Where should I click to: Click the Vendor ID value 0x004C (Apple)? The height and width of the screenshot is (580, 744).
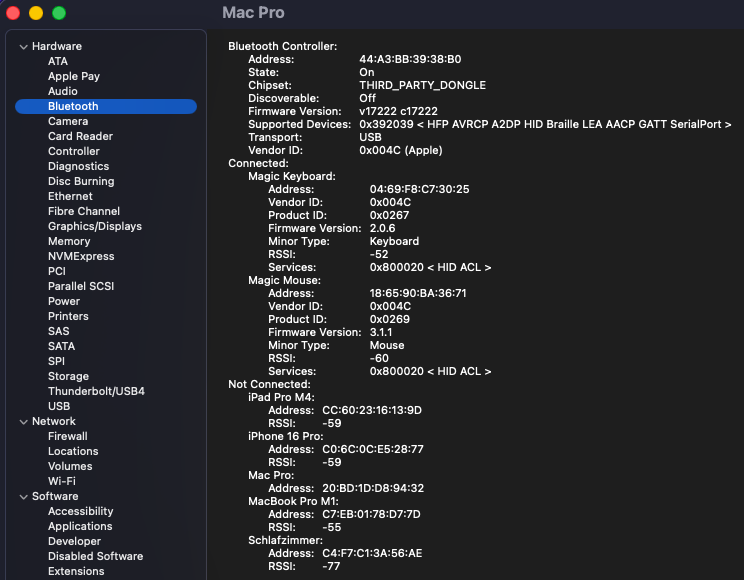click(400, 150)
